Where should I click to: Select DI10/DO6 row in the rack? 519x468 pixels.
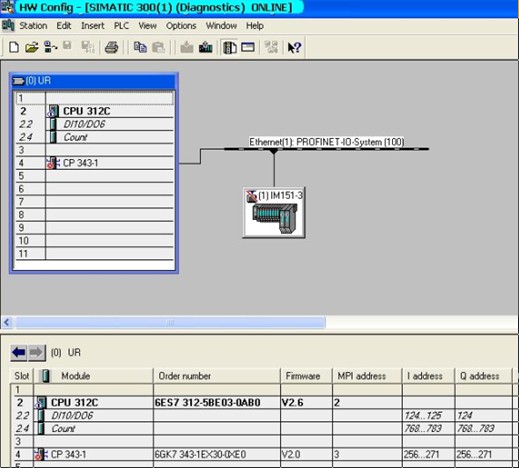coord(95,124)
